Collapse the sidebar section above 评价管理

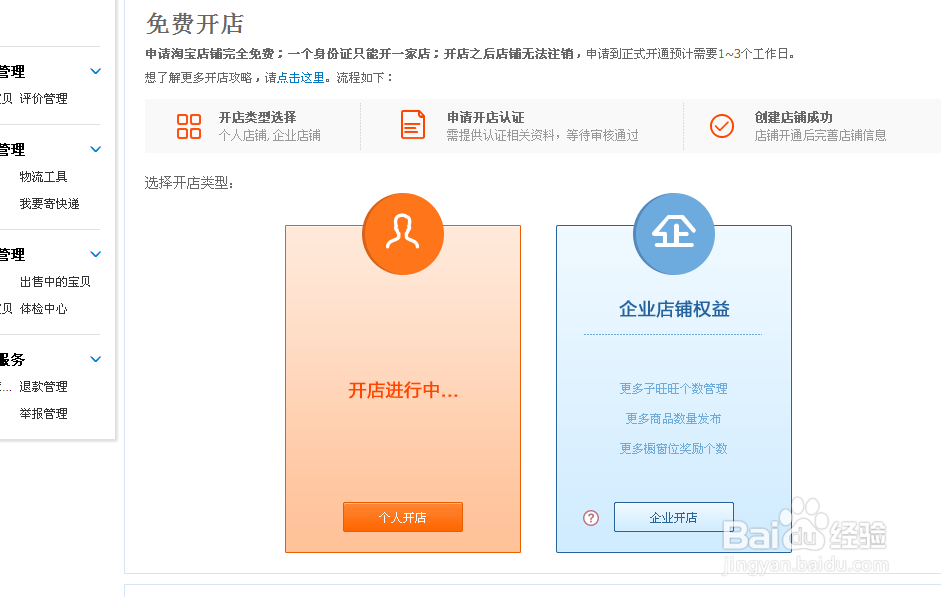click(95, 71)
